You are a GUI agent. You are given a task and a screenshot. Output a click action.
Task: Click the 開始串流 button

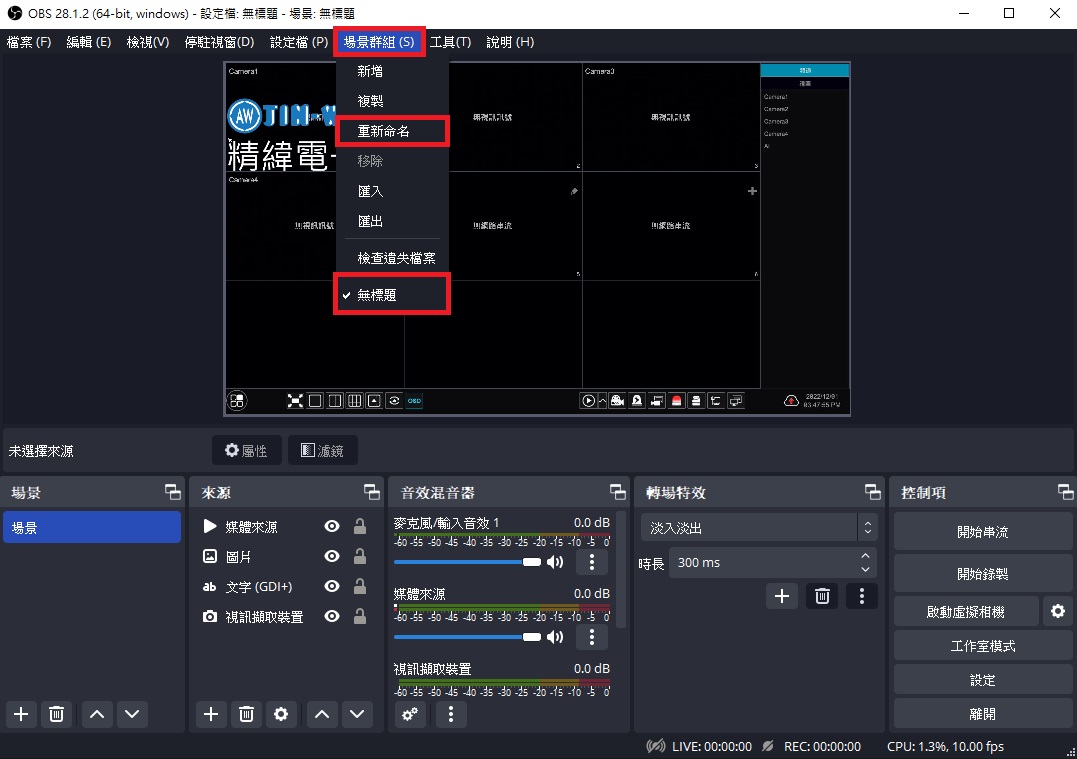point(983,532)
